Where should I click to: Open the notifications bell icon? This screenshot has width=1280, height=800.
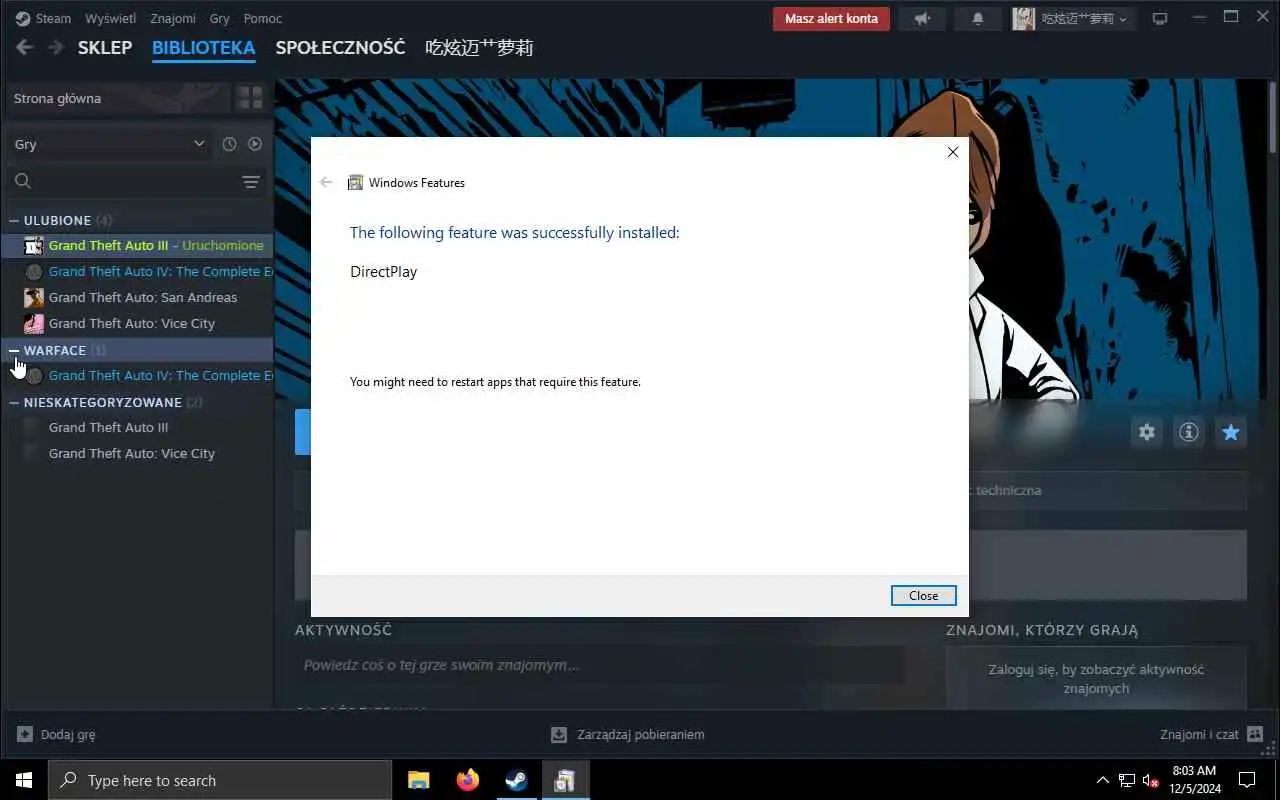point(978,18)
